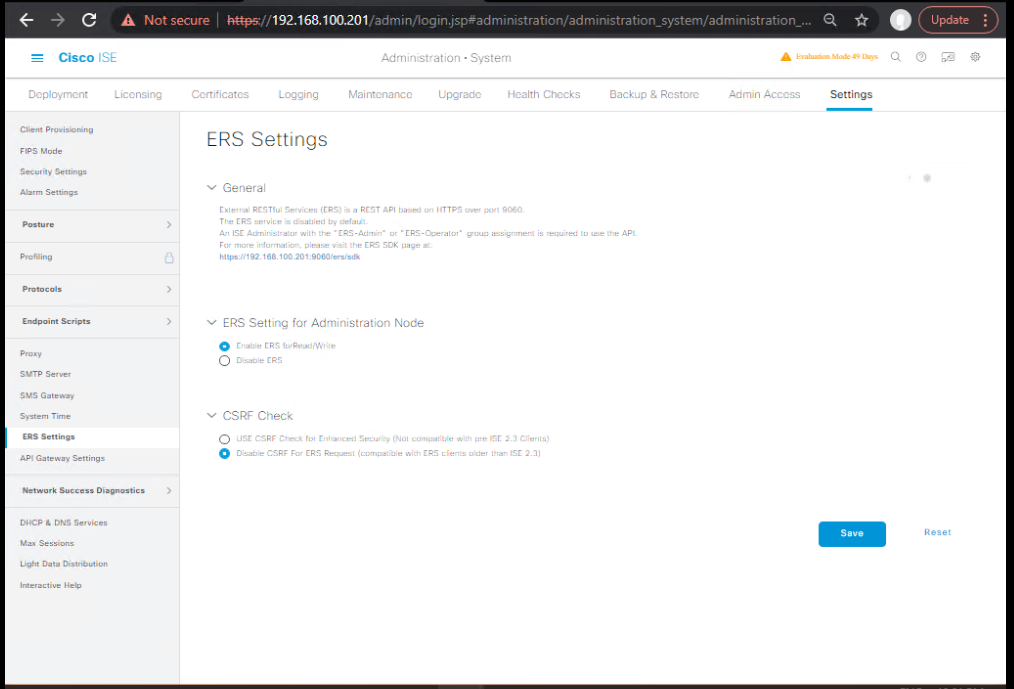The width and height of the screenshot is (1014, 689).
Task: Open SMS Gateway settings
Action: (47, 395)
